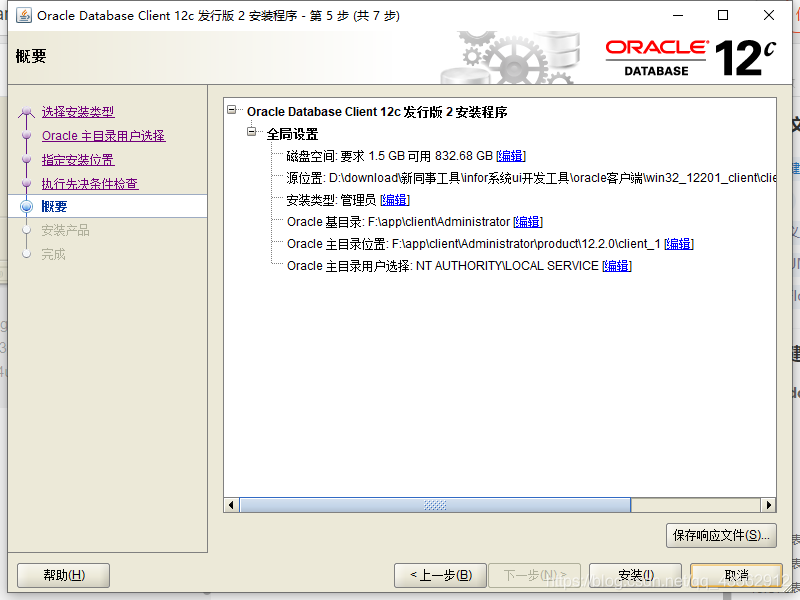Click the 概要 step radio indicator

(x=27, y=206)
